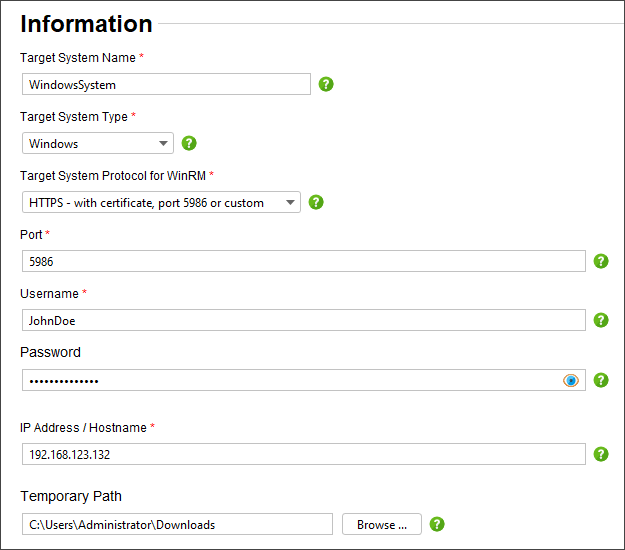Click the Temporary Path text field
Viewport: 625px width, 550px height.
tap(176, 524)
